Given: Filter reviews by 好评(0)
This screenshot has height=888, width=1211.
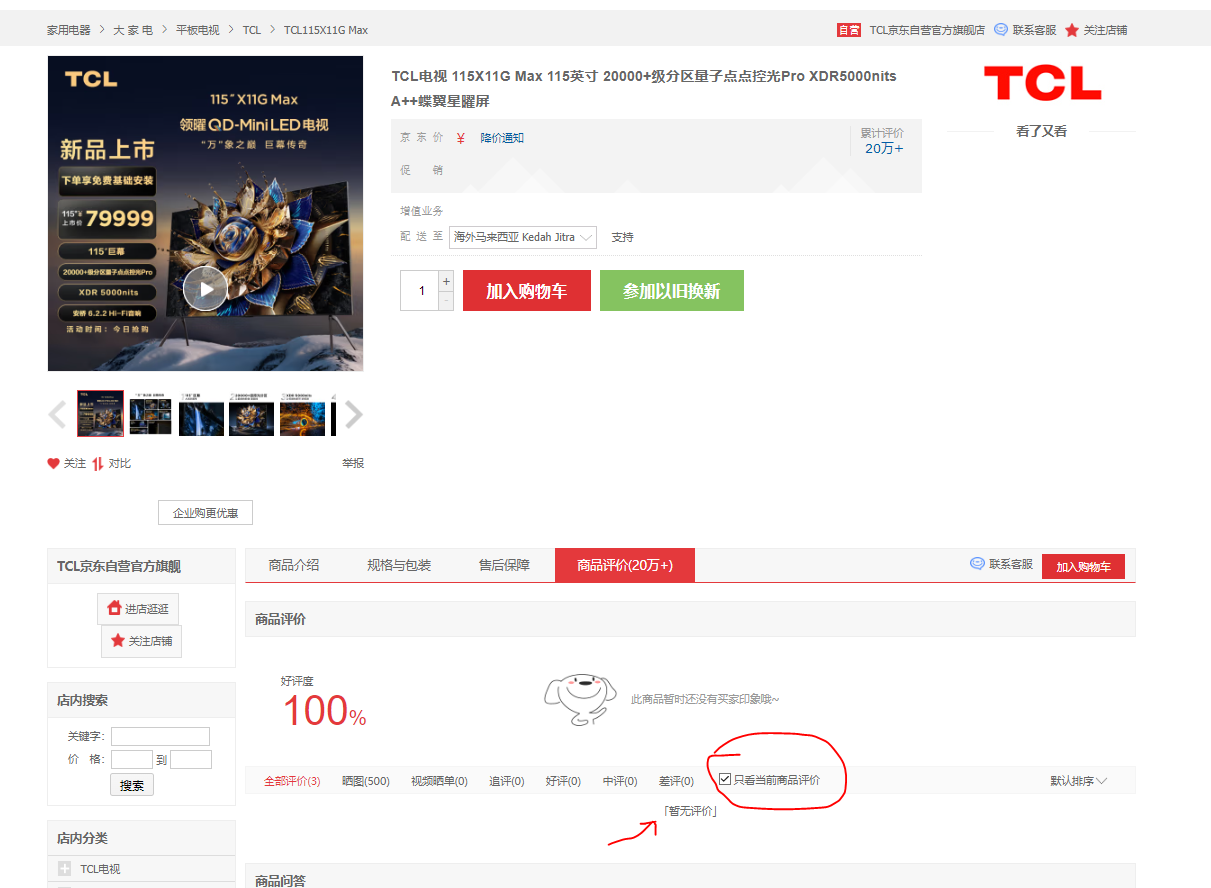Looking at the screenshot, I should point(564,781).
